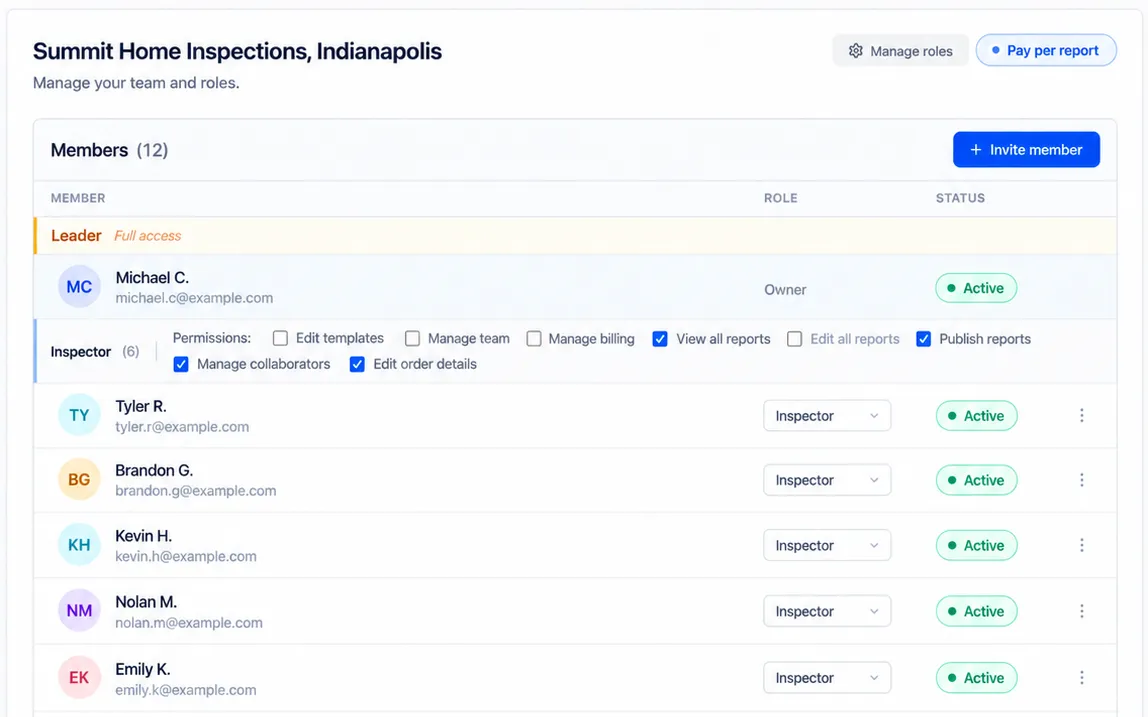Click the Active status badge for Tyler R.

(x=976, y=415)
